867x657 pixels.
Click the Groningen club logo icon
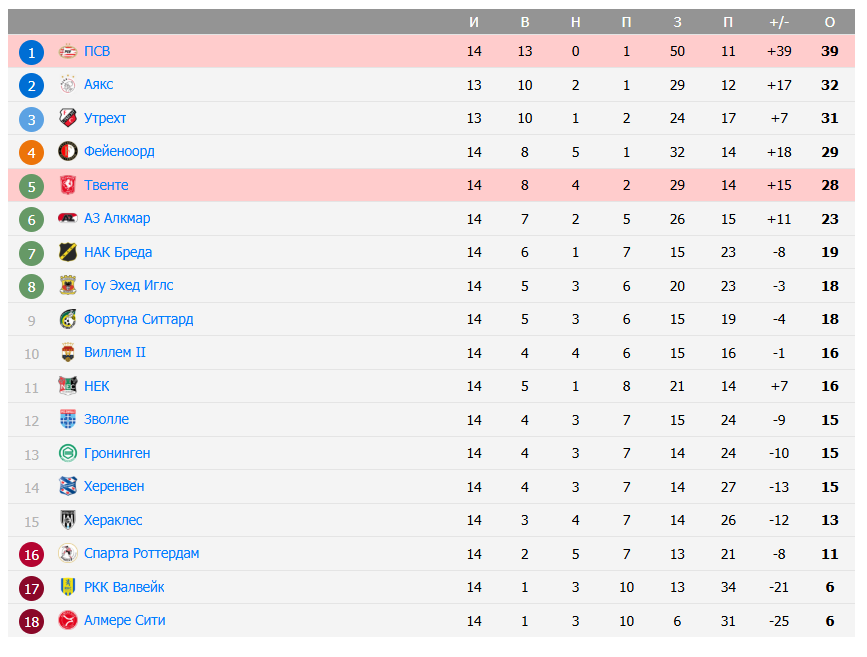pos(67,453)
